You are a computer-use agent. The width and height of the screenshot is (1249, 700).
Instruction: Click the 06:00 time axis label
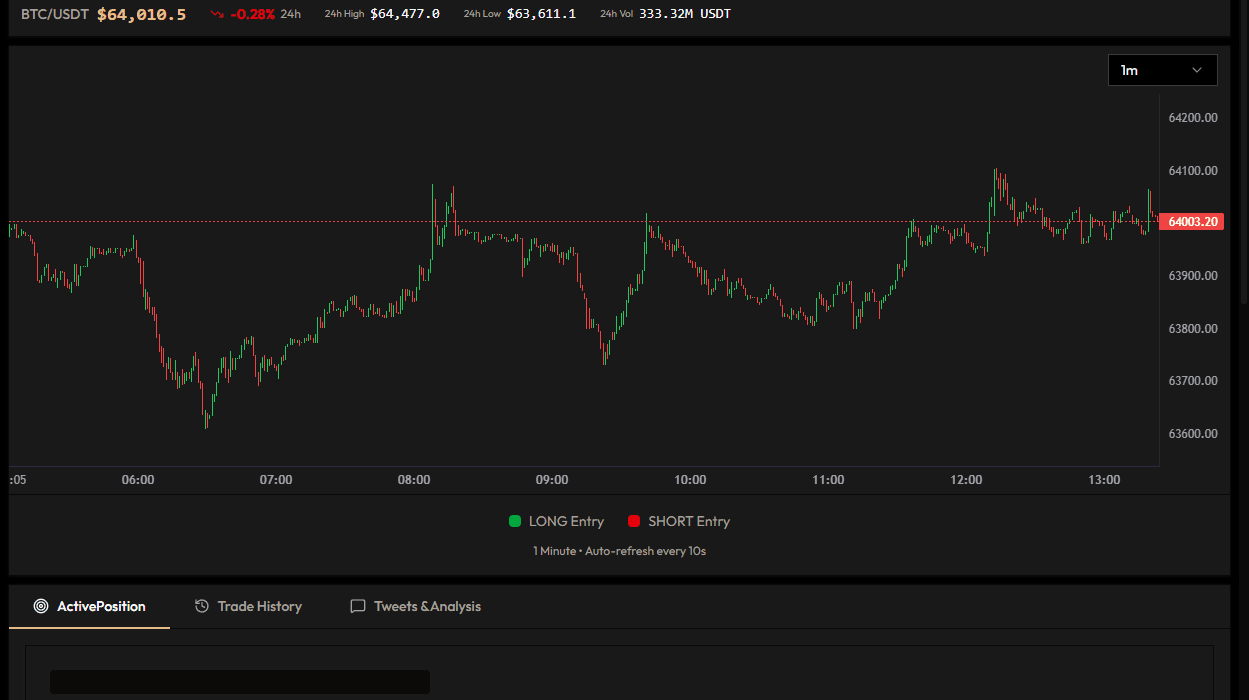pyautogui.click(x=138, y=480)
